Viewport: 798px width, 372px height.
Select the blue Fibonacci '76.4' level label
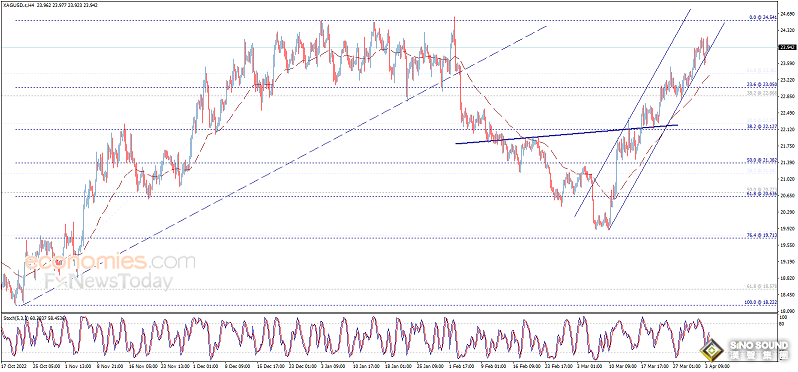point(761,235)
